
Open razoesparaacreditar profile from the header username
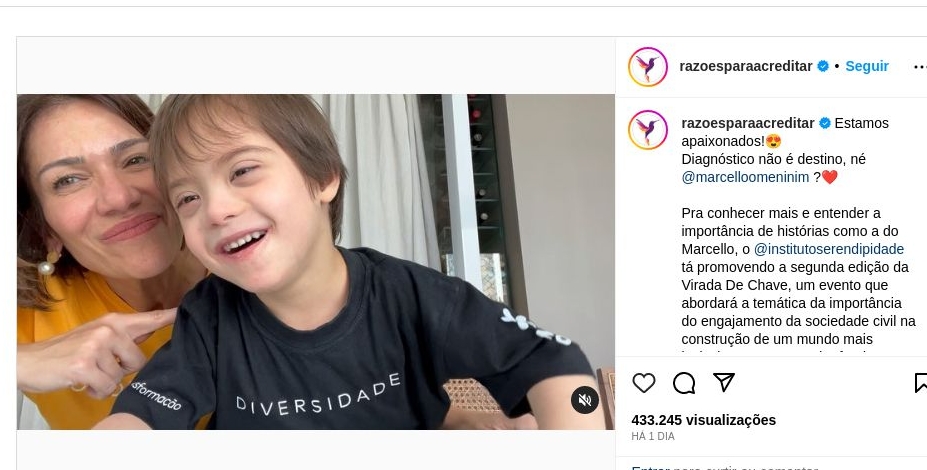point(746,66)
